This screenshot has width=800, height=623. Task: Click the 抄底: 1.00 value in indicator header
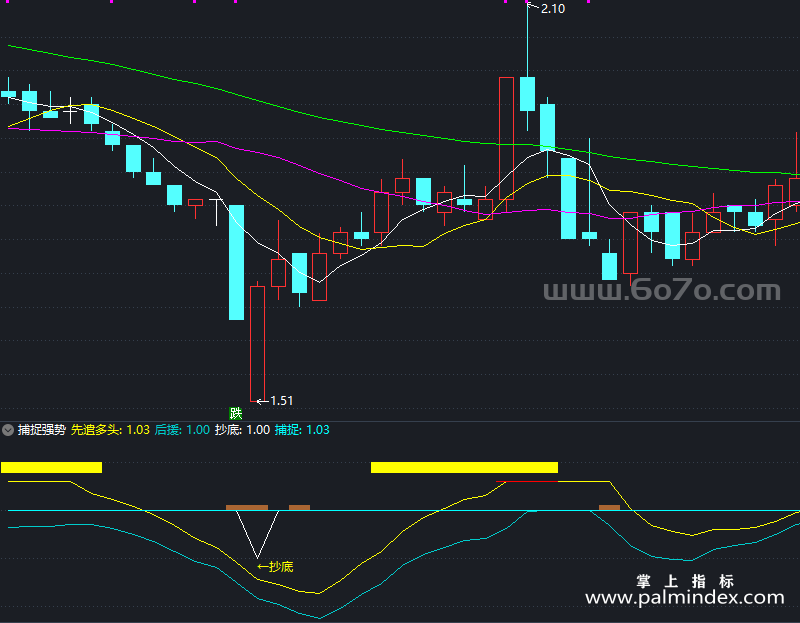pos(242,430)
